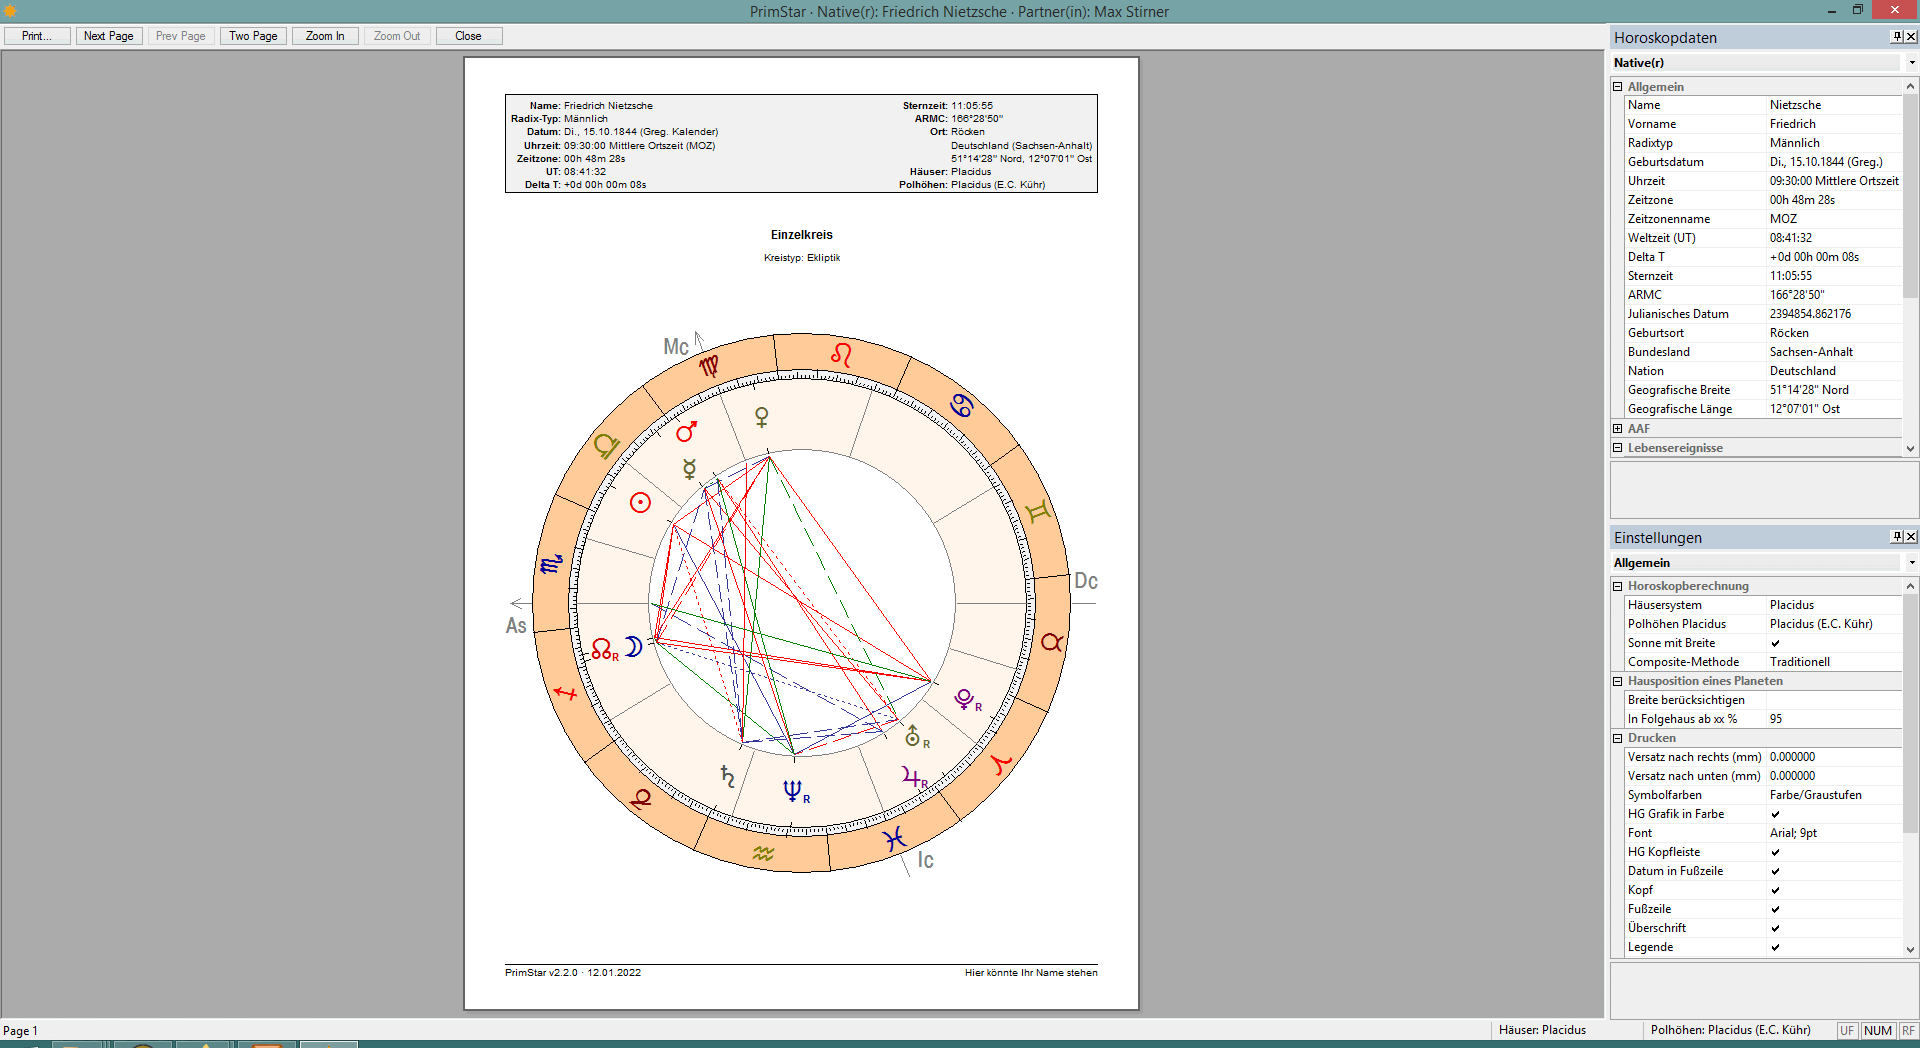Select the Mercury glyph in the chart
The height and width of the screenshot is (1048, 1920).
(689, 468)
